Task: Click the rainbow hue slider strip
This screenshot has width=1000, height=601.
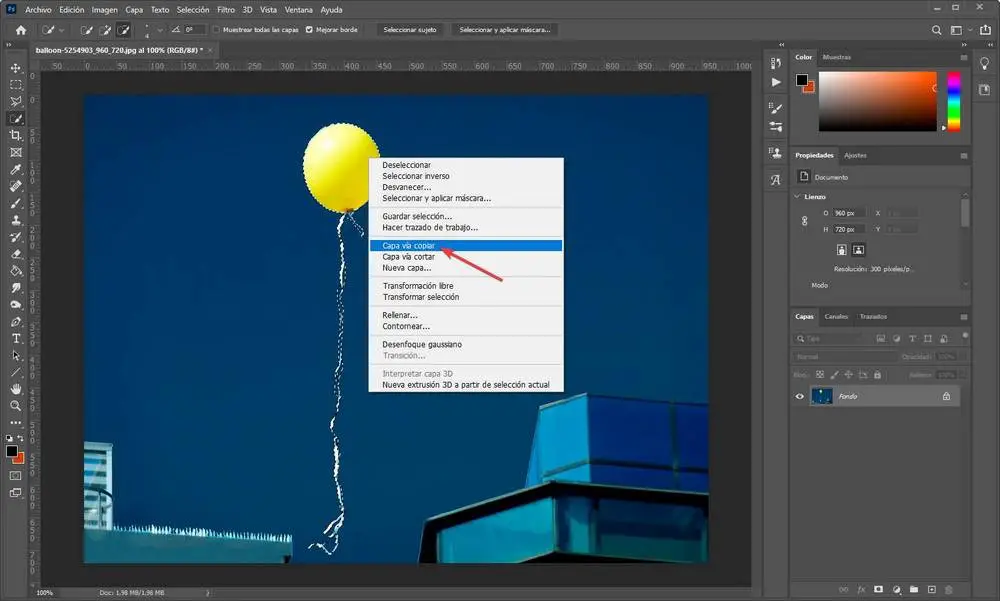Action: tap(953, 101)
